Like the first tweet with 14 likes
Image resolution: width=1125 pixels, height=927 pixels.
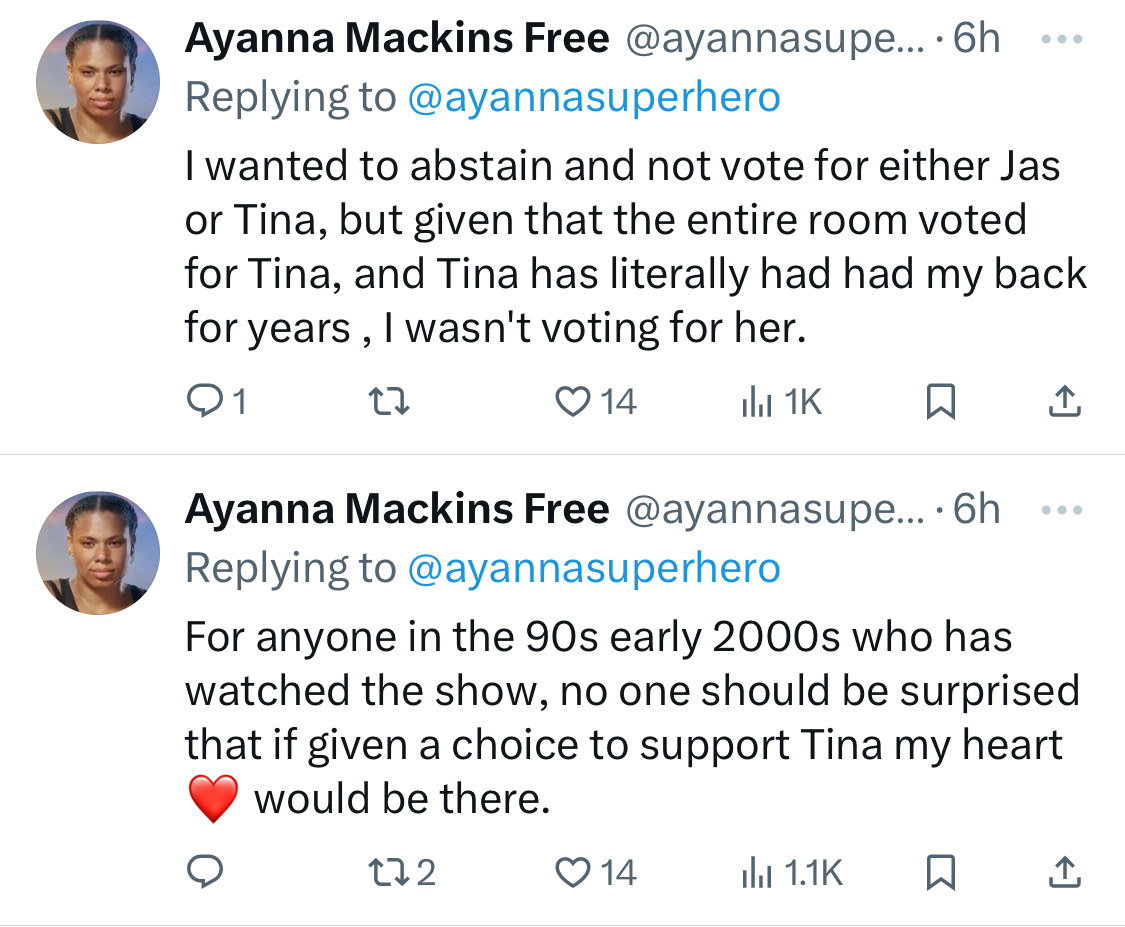596,401
